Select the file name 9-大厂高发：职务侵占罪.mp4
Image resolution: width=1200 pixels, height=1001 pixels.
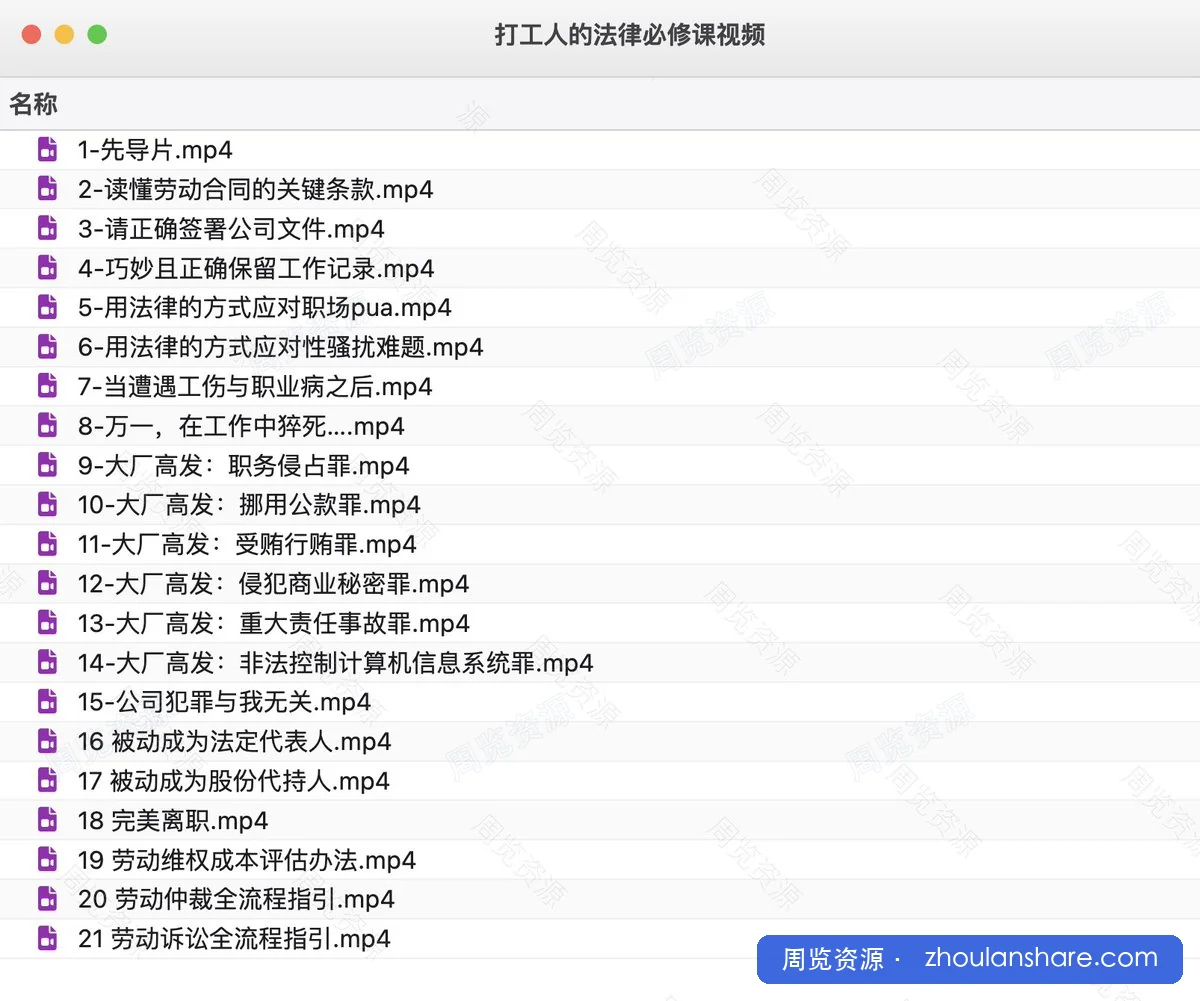click(244, 466)
